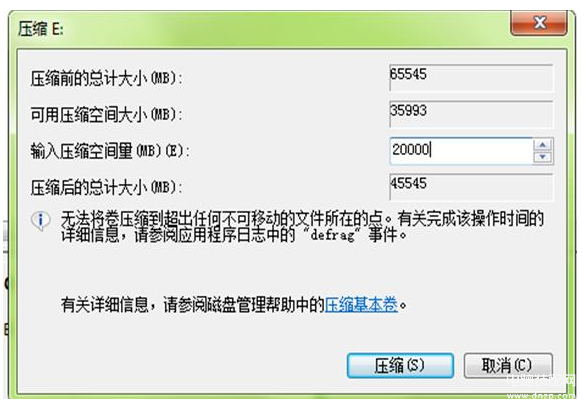Click the 压缩后的总计大小(MB) label
586x409 pixels.
107,187
